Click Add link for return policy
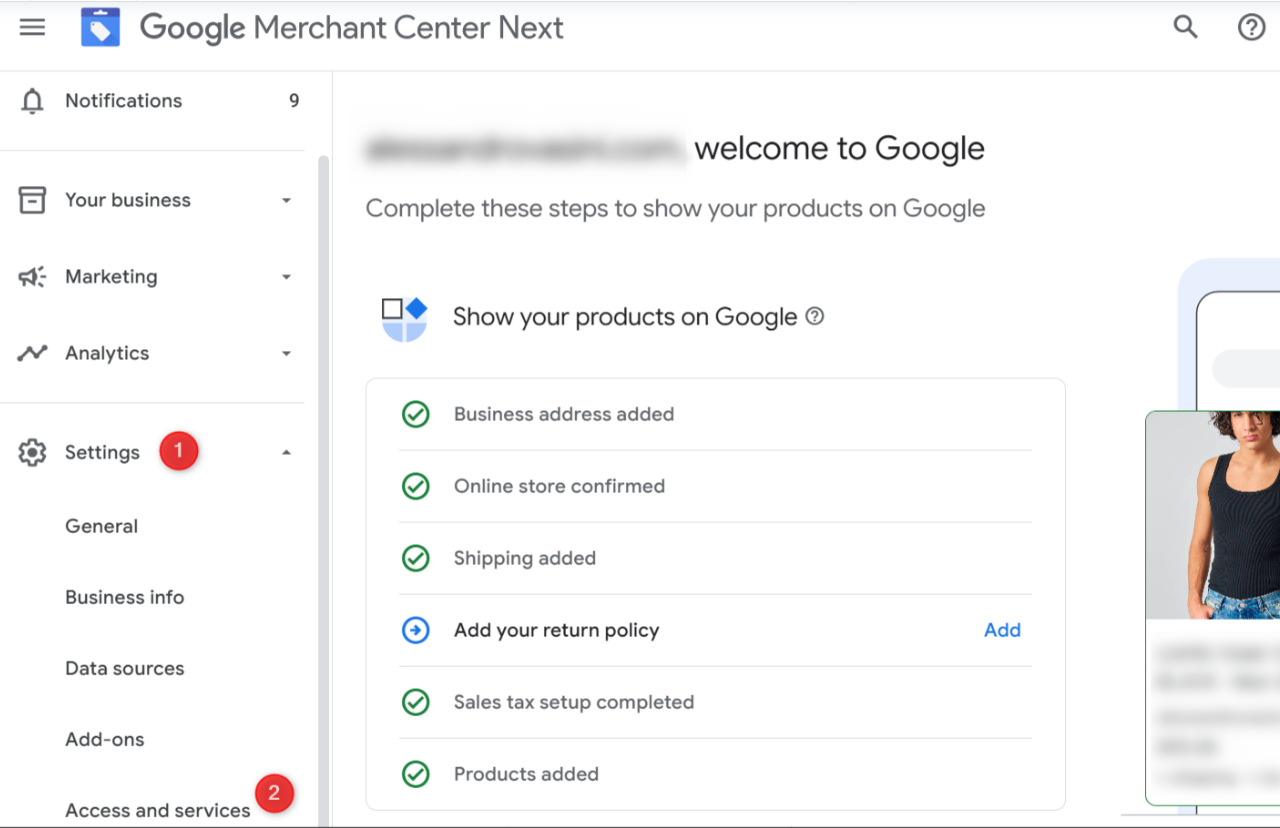The image size is (1280, 828). pos(1002,630)
